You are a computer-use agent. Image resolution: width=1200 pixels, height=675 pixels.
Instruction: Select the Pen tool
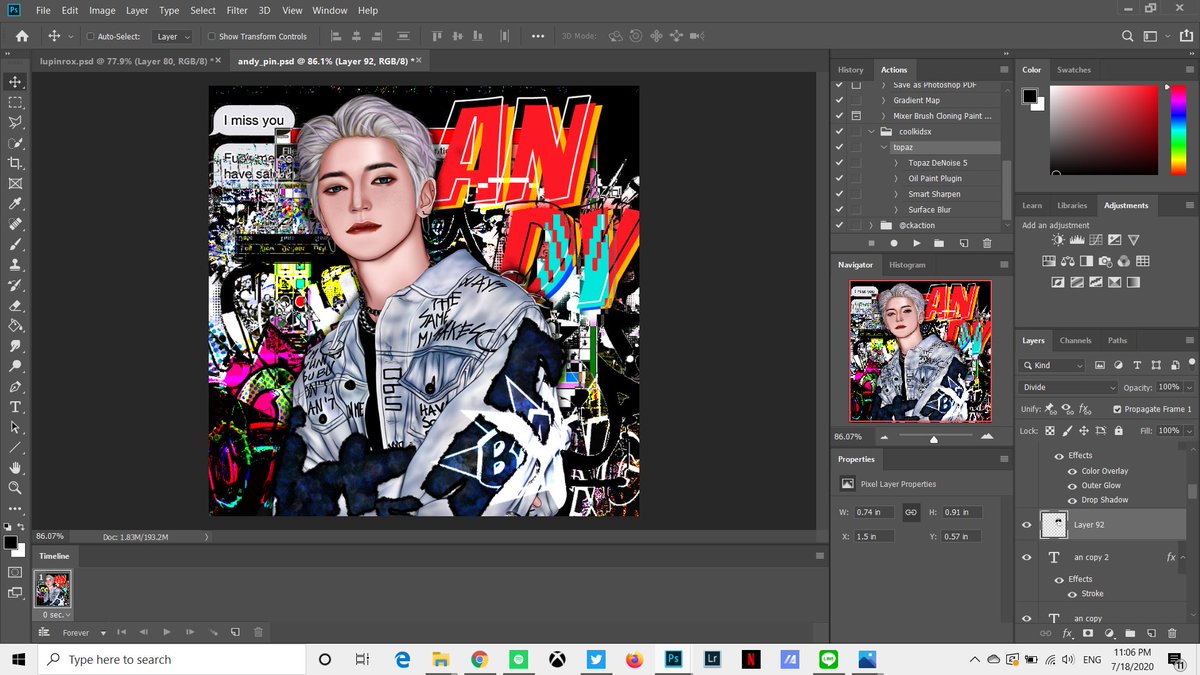[x=15, y=387]
